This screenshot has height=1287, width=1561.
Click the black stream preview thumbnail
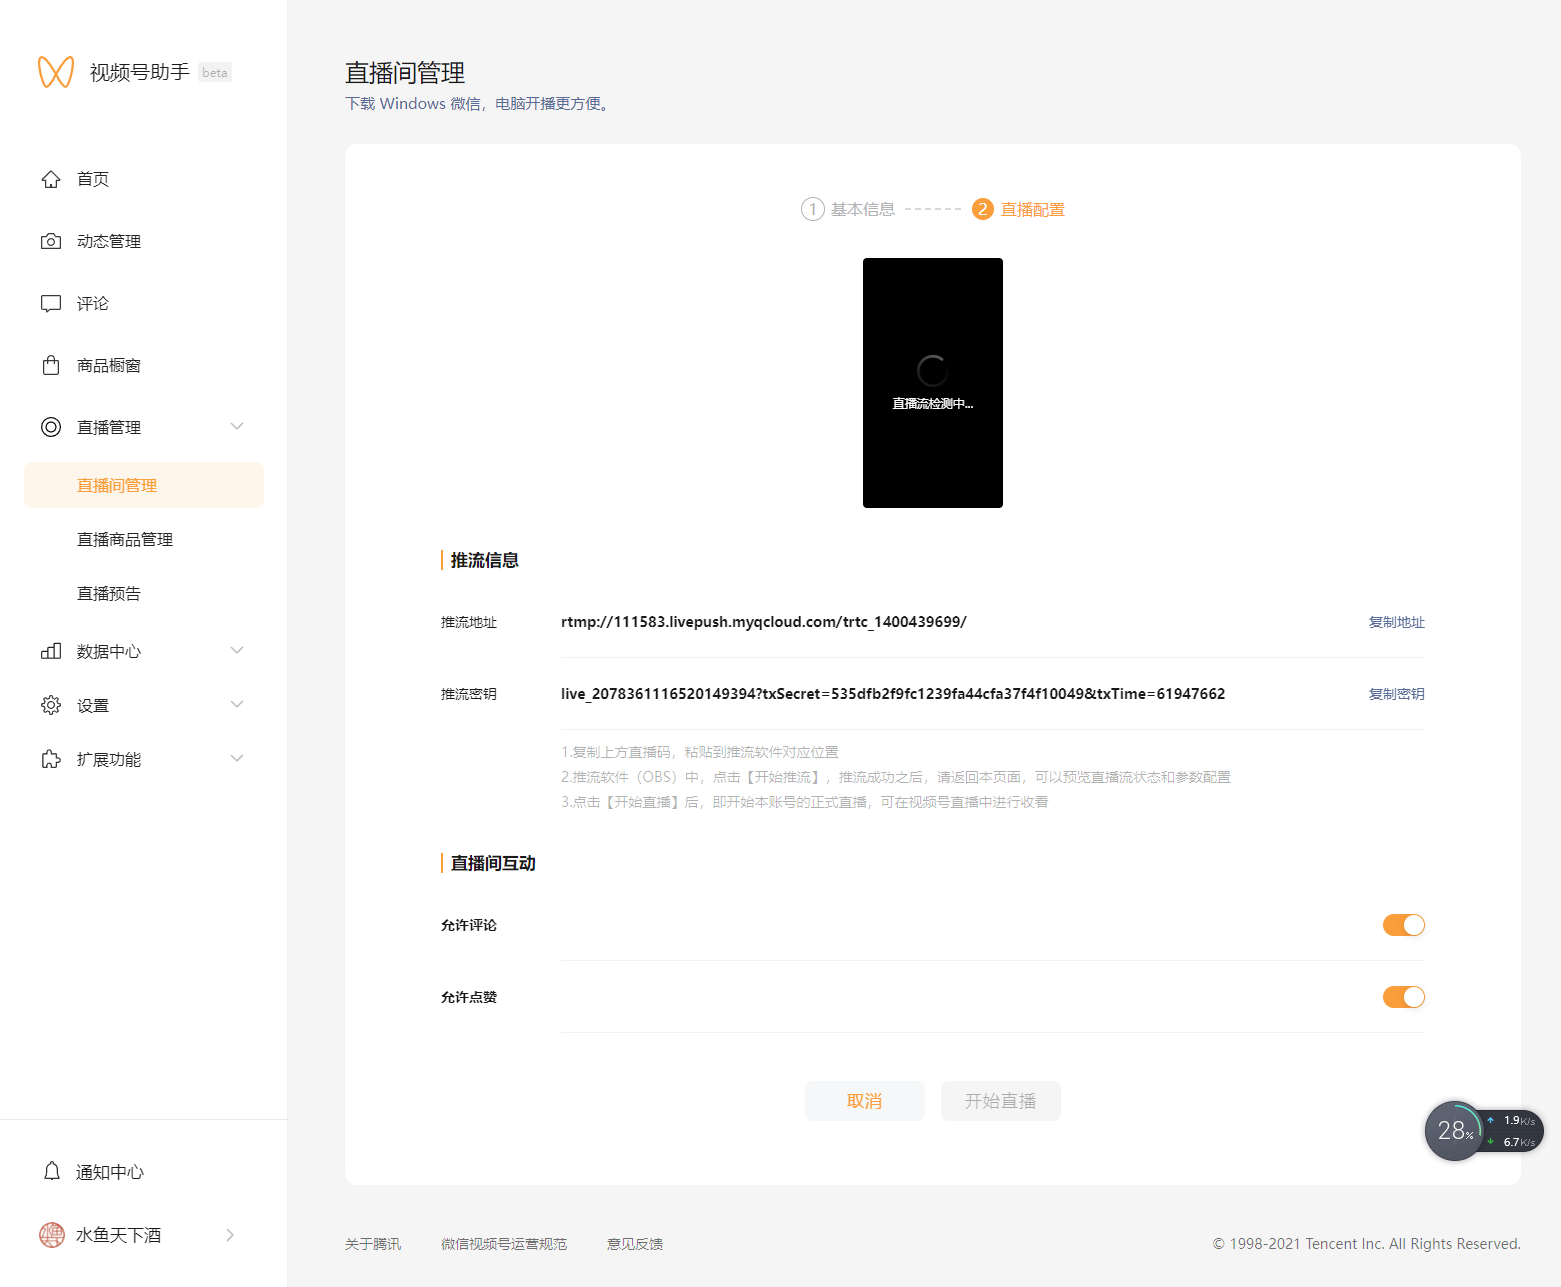(933, 383)
